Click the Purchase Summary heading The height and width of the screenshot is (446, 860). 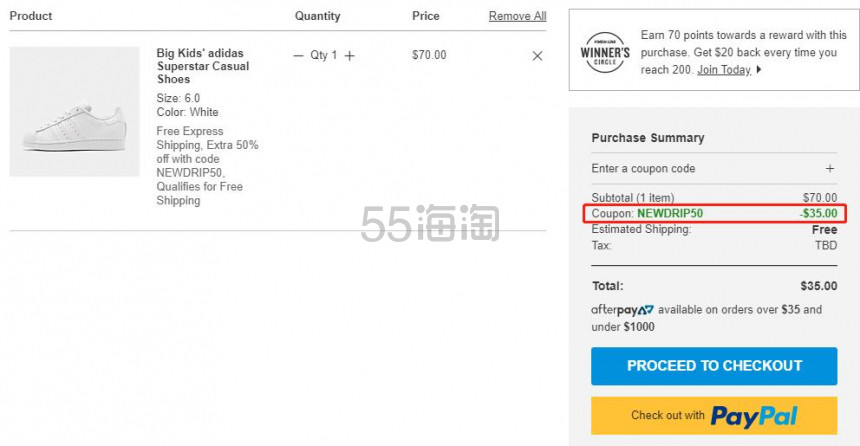(648, 138)
